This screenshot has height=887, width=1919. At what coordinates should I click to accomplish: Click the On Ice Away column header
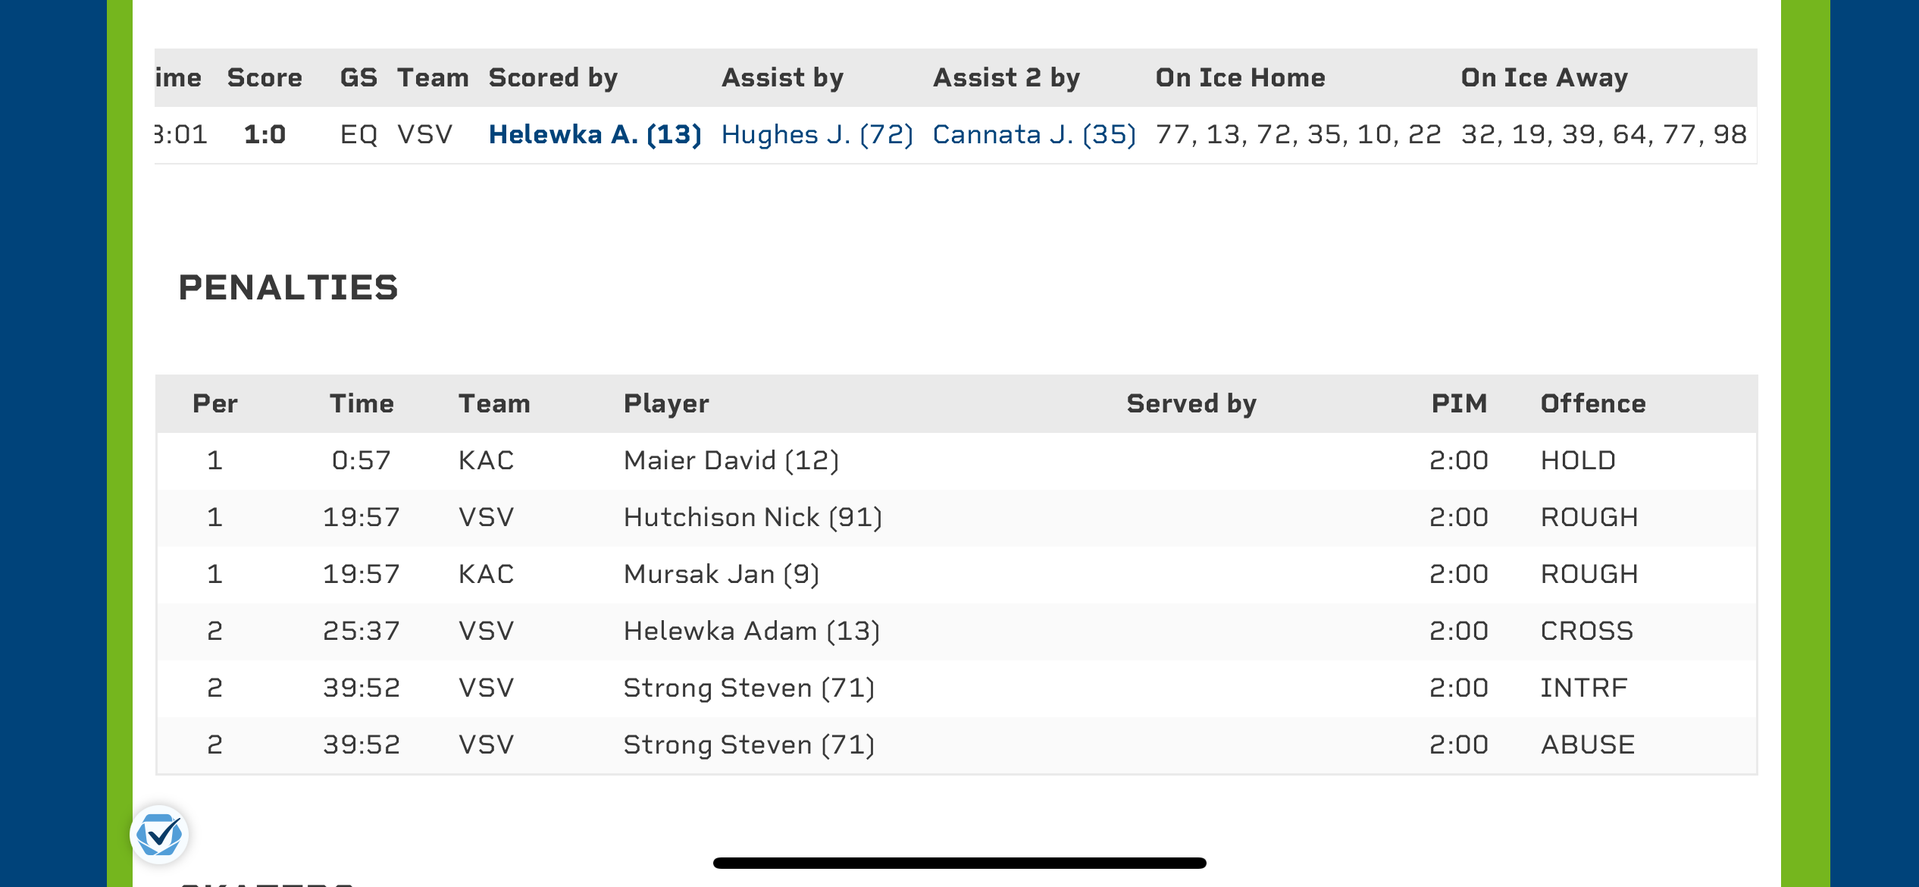pos(1544,78)
